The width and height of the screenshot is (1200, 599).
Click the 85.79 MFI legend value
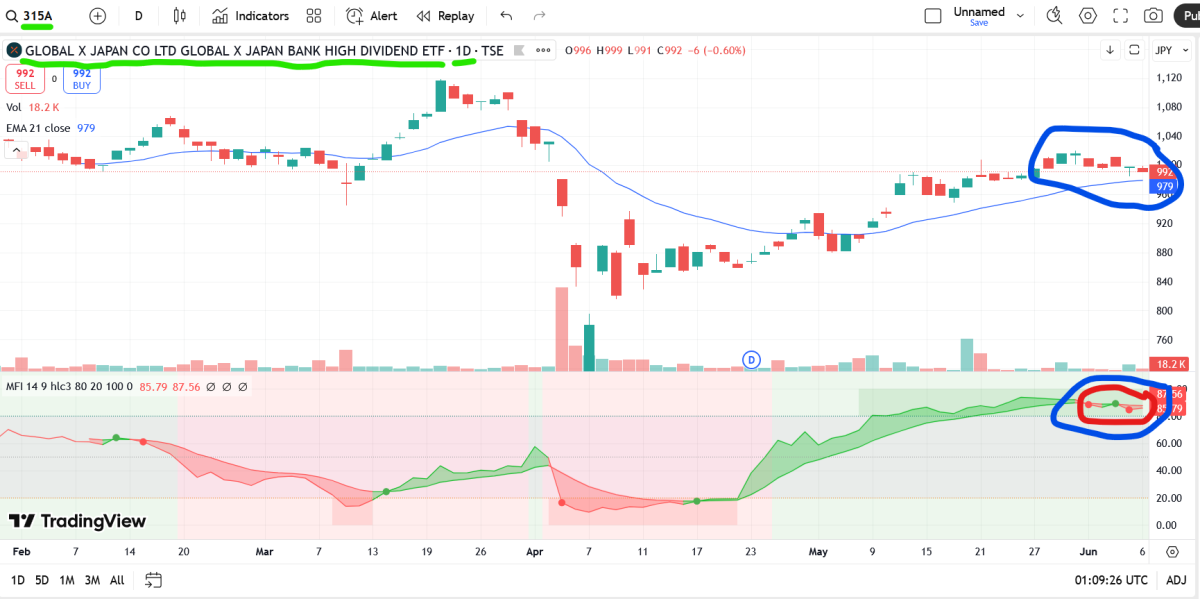153,386
